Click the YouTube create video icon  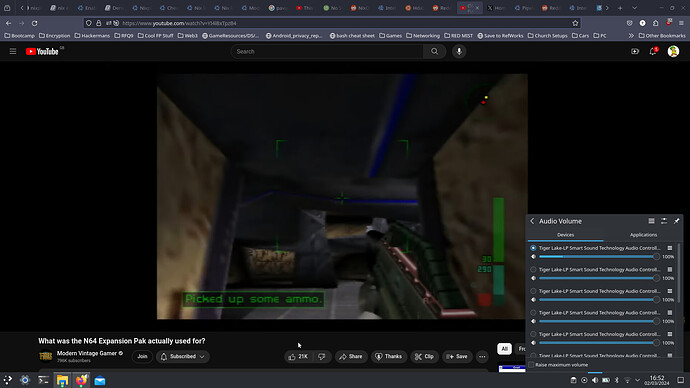[635, 51]
